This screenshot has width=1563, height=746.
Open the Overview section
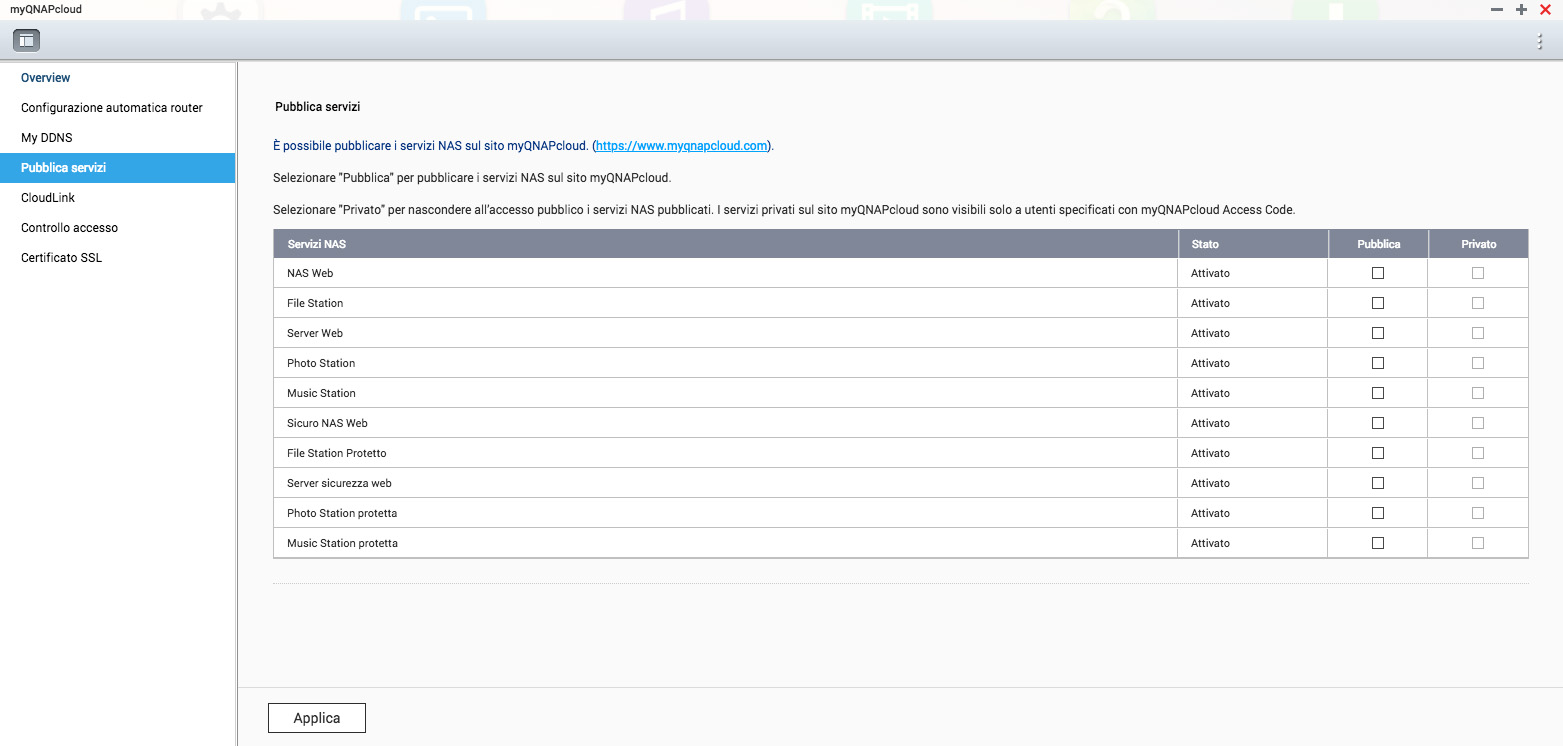coord(46,78)
